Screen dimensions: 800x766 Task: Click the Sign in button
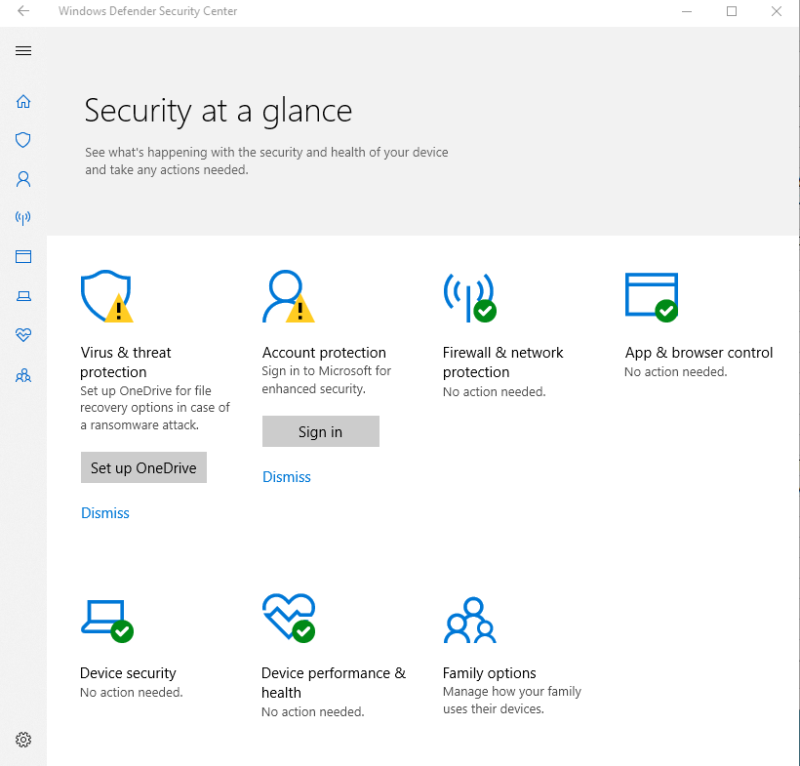click(x=320, y=431)
